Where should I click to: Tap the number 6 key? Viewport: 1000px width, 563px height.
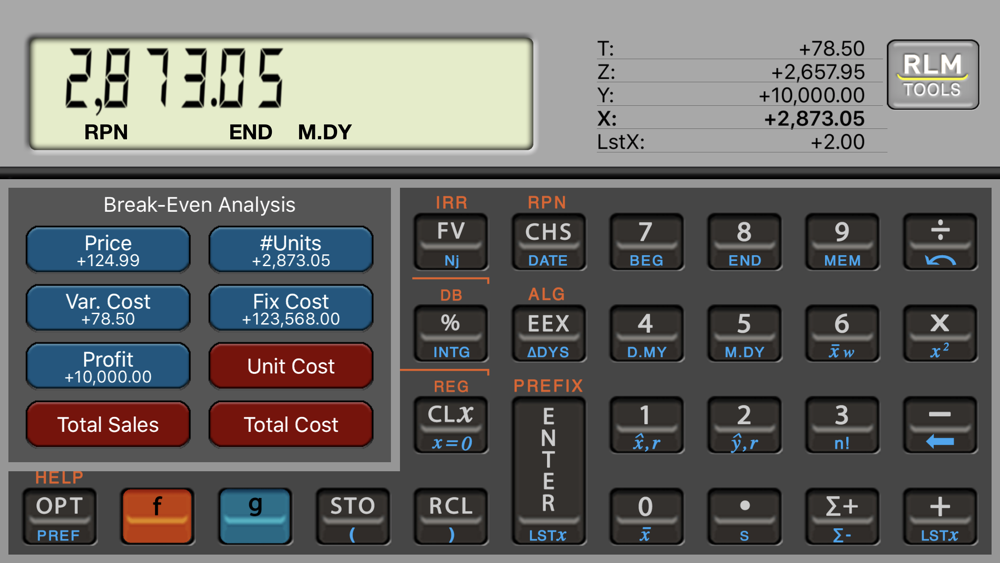click(x=842, y=333)
